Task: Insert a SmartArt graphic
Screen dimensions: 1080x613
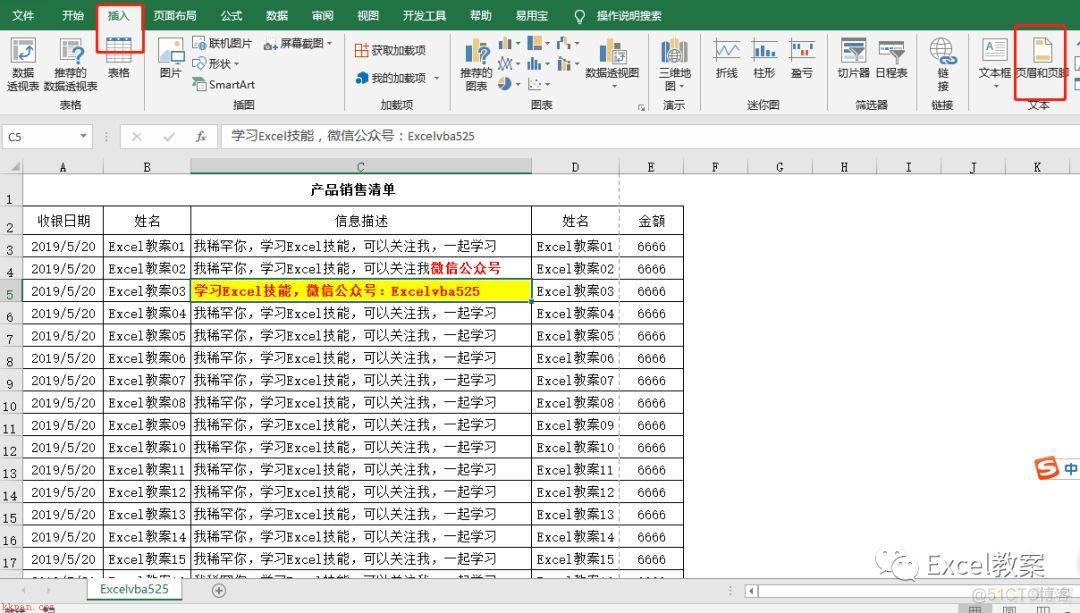Action: [x=223, y=85]
